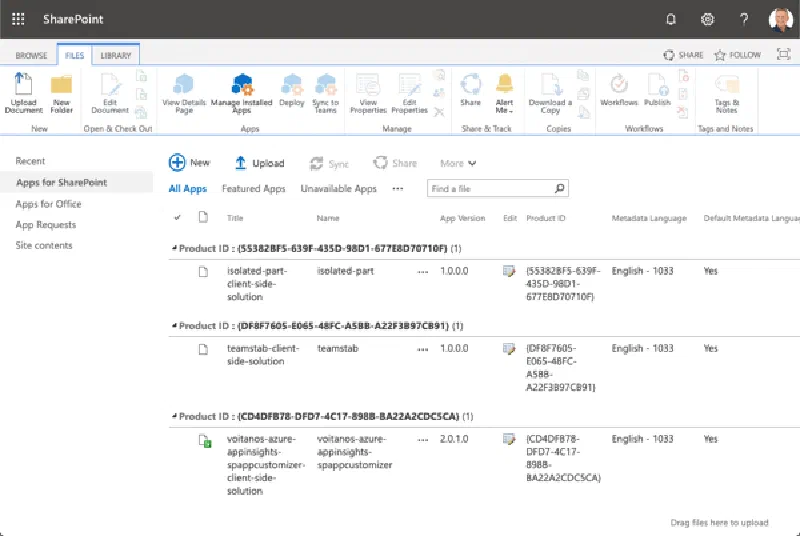Switch to the LIBRARY tab
The image size is (800, 536).
coord(116,55)
